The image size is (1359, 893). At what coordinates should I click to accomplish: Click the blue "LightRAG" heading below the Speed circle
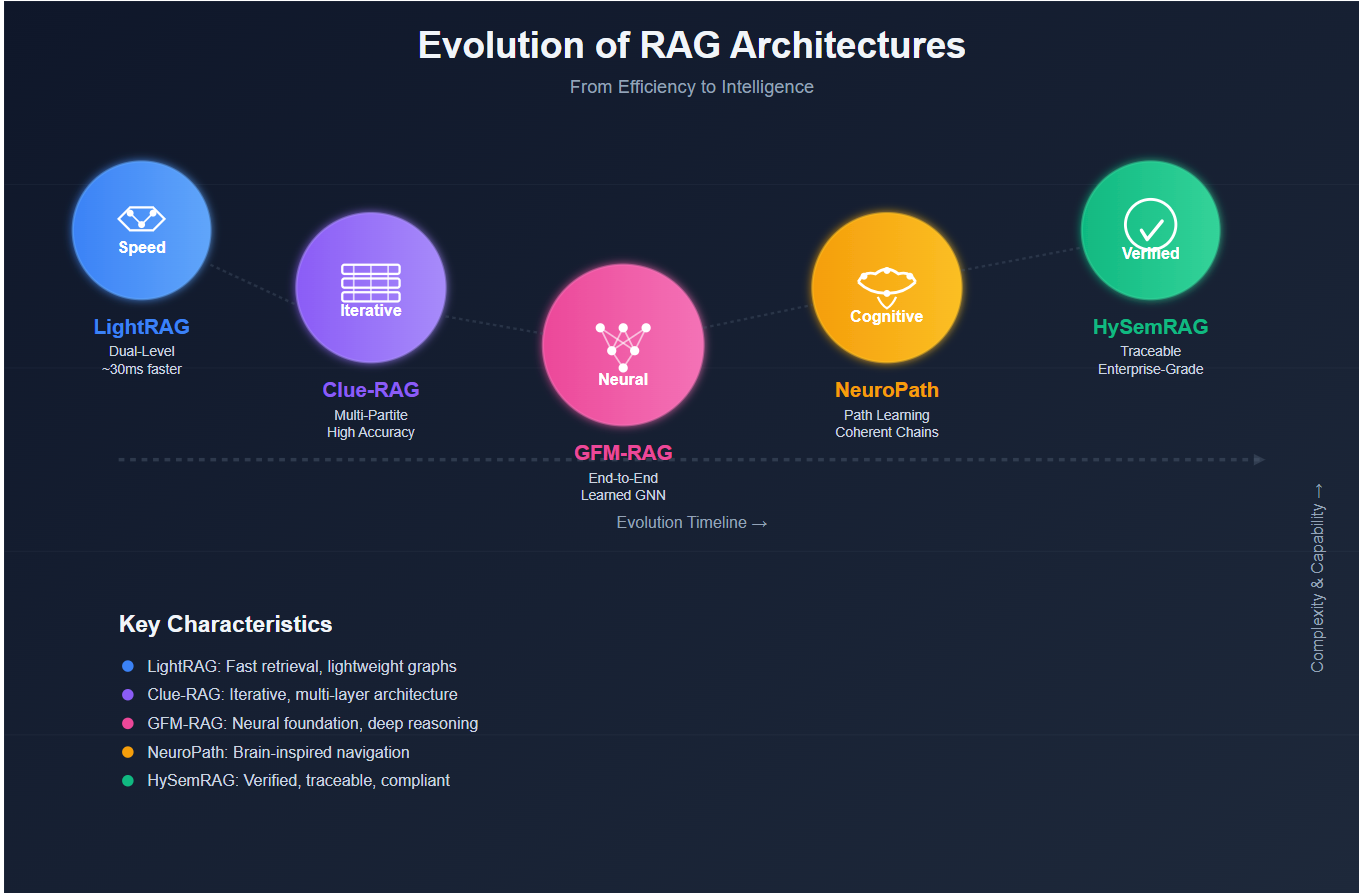tap(141, 327)
